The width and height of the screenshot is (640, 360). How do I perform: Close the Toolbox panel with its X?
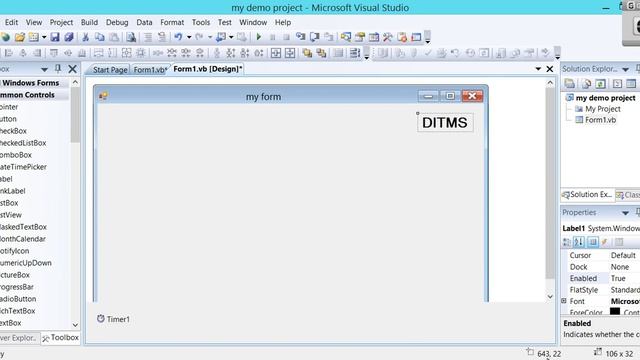tap(73, 69)
